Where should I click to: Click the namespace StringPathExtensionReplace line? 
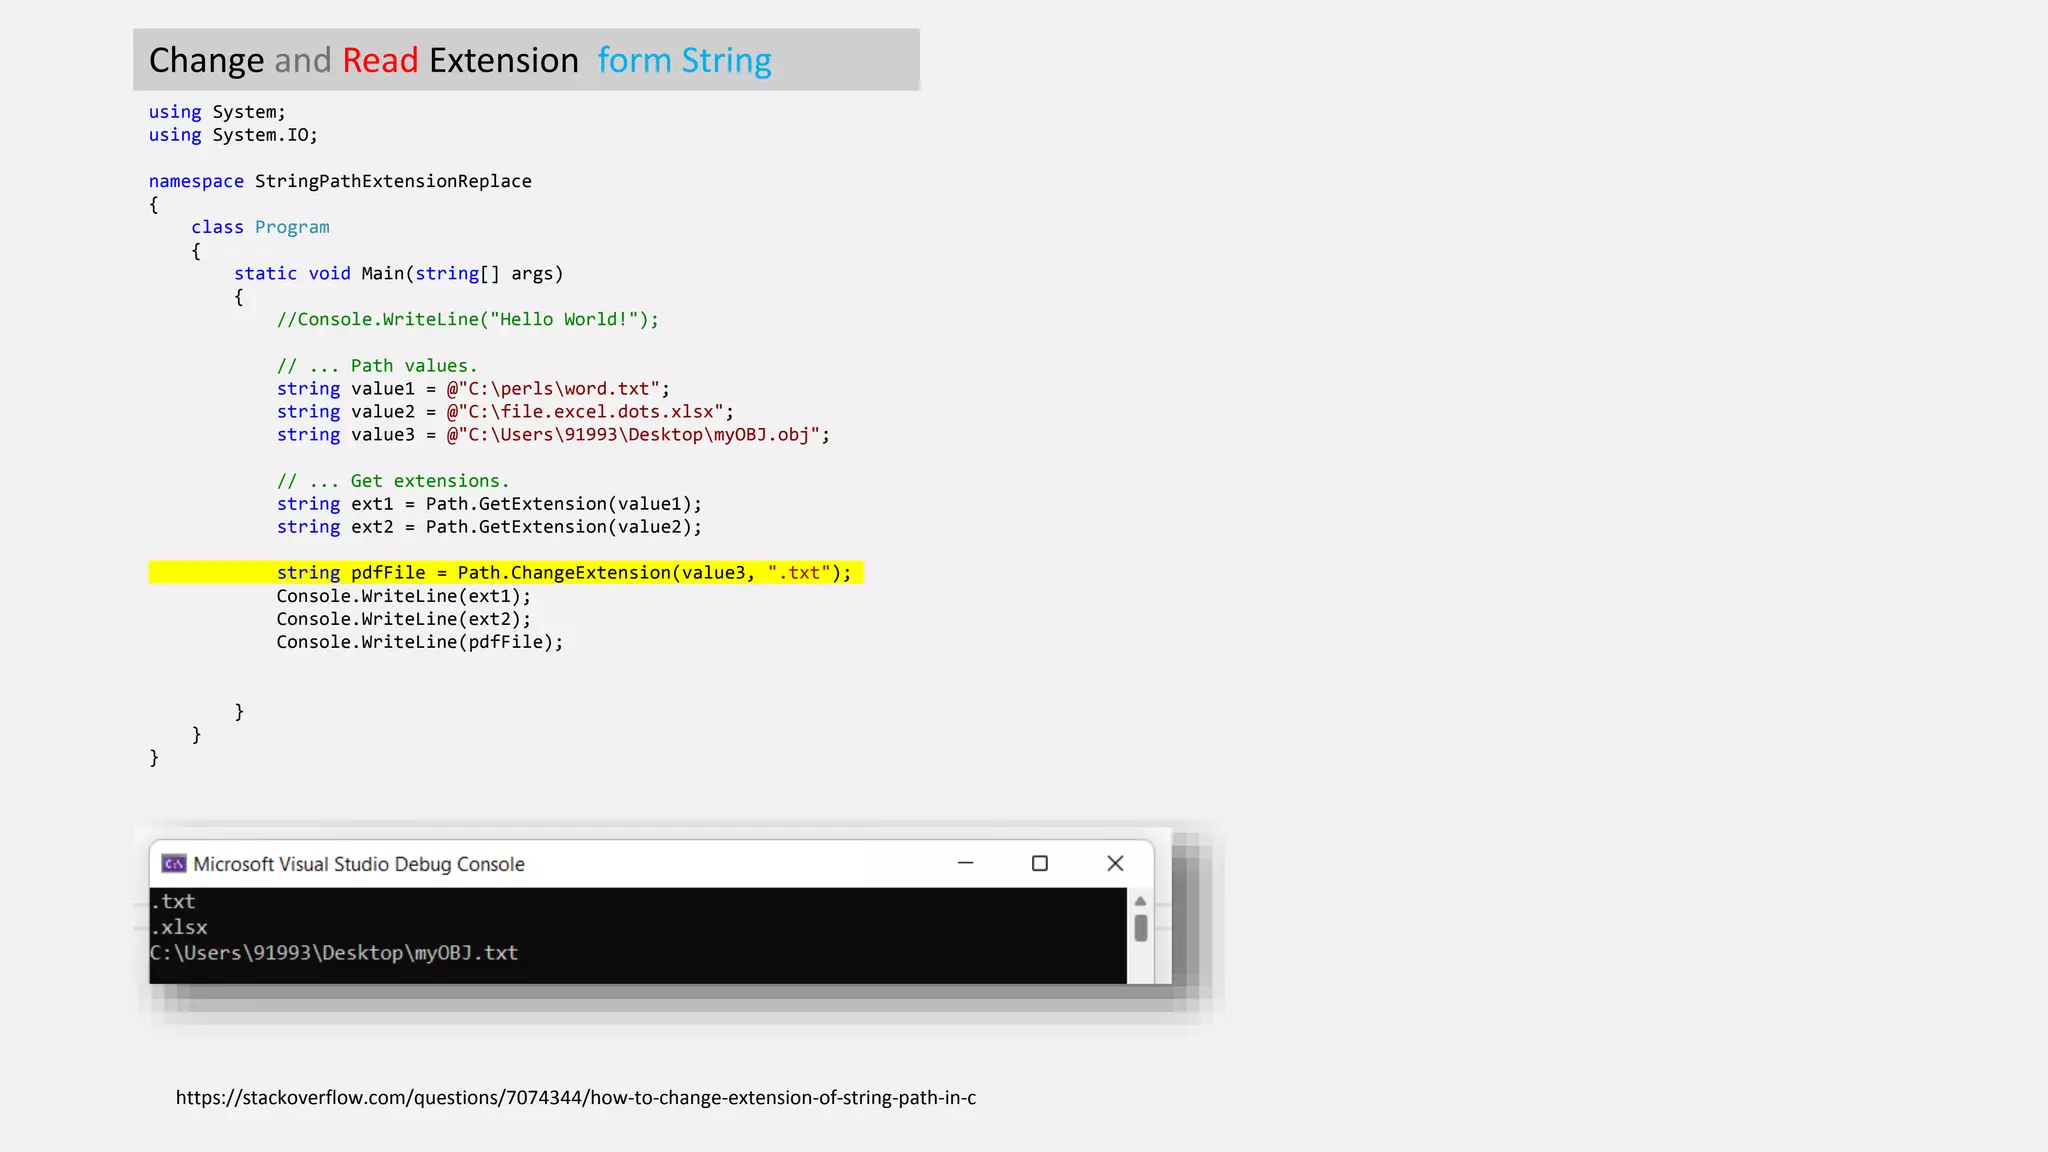click(x=340, y=181)
